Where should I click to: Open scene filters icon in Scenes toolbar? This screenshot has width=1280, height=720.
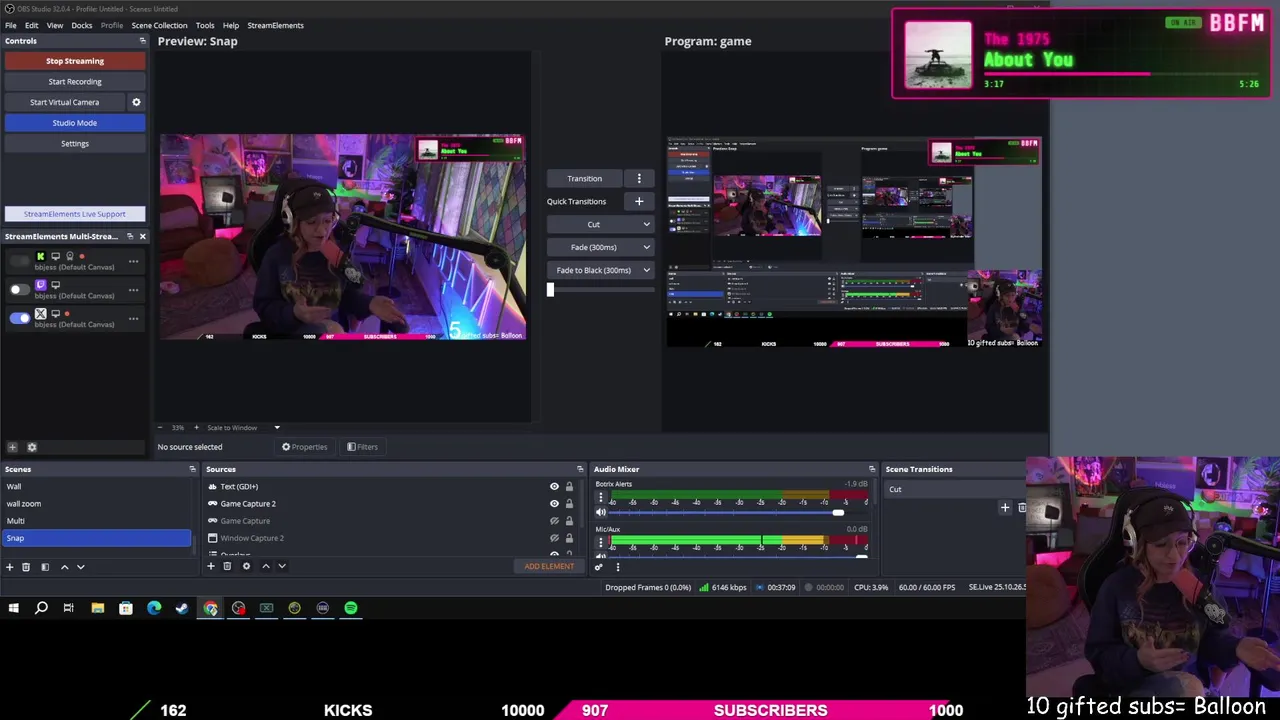click(x=44, y=567)
